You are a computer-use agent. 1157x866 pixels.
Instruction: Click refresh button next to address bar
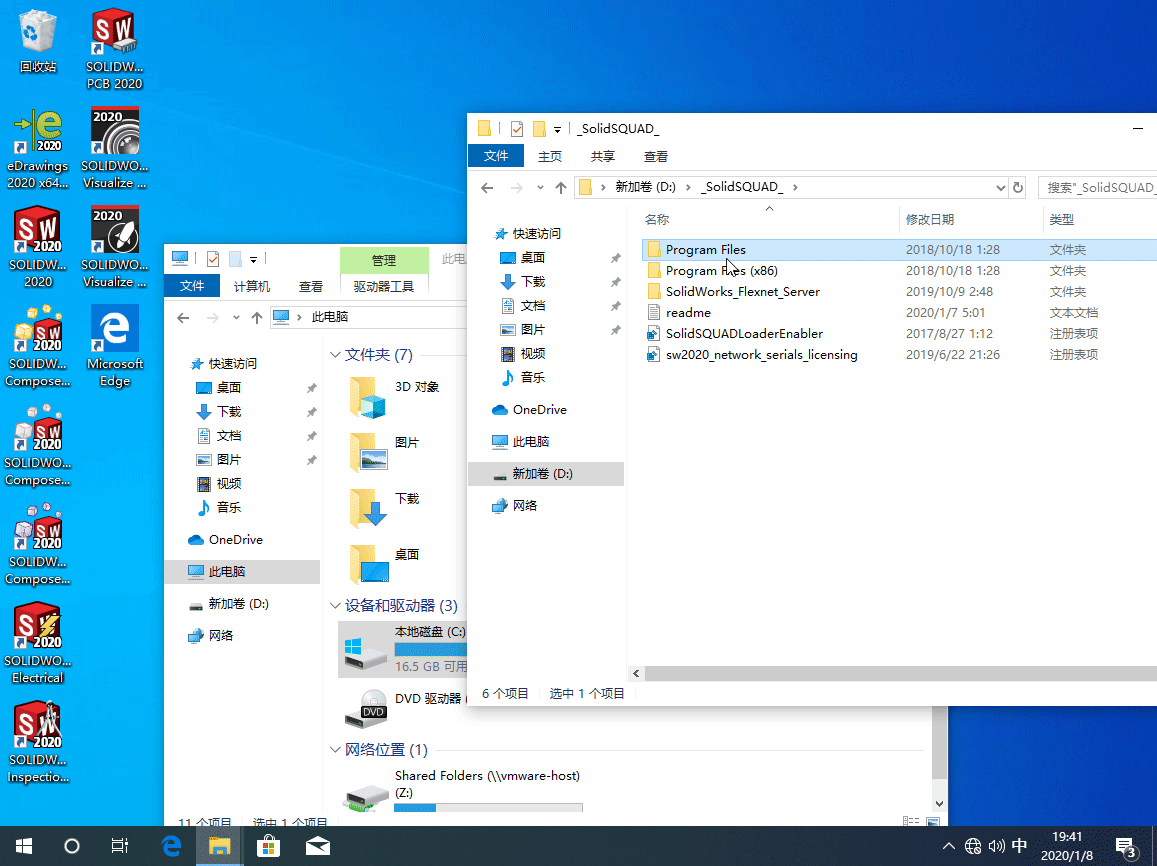pos(1018,187)
